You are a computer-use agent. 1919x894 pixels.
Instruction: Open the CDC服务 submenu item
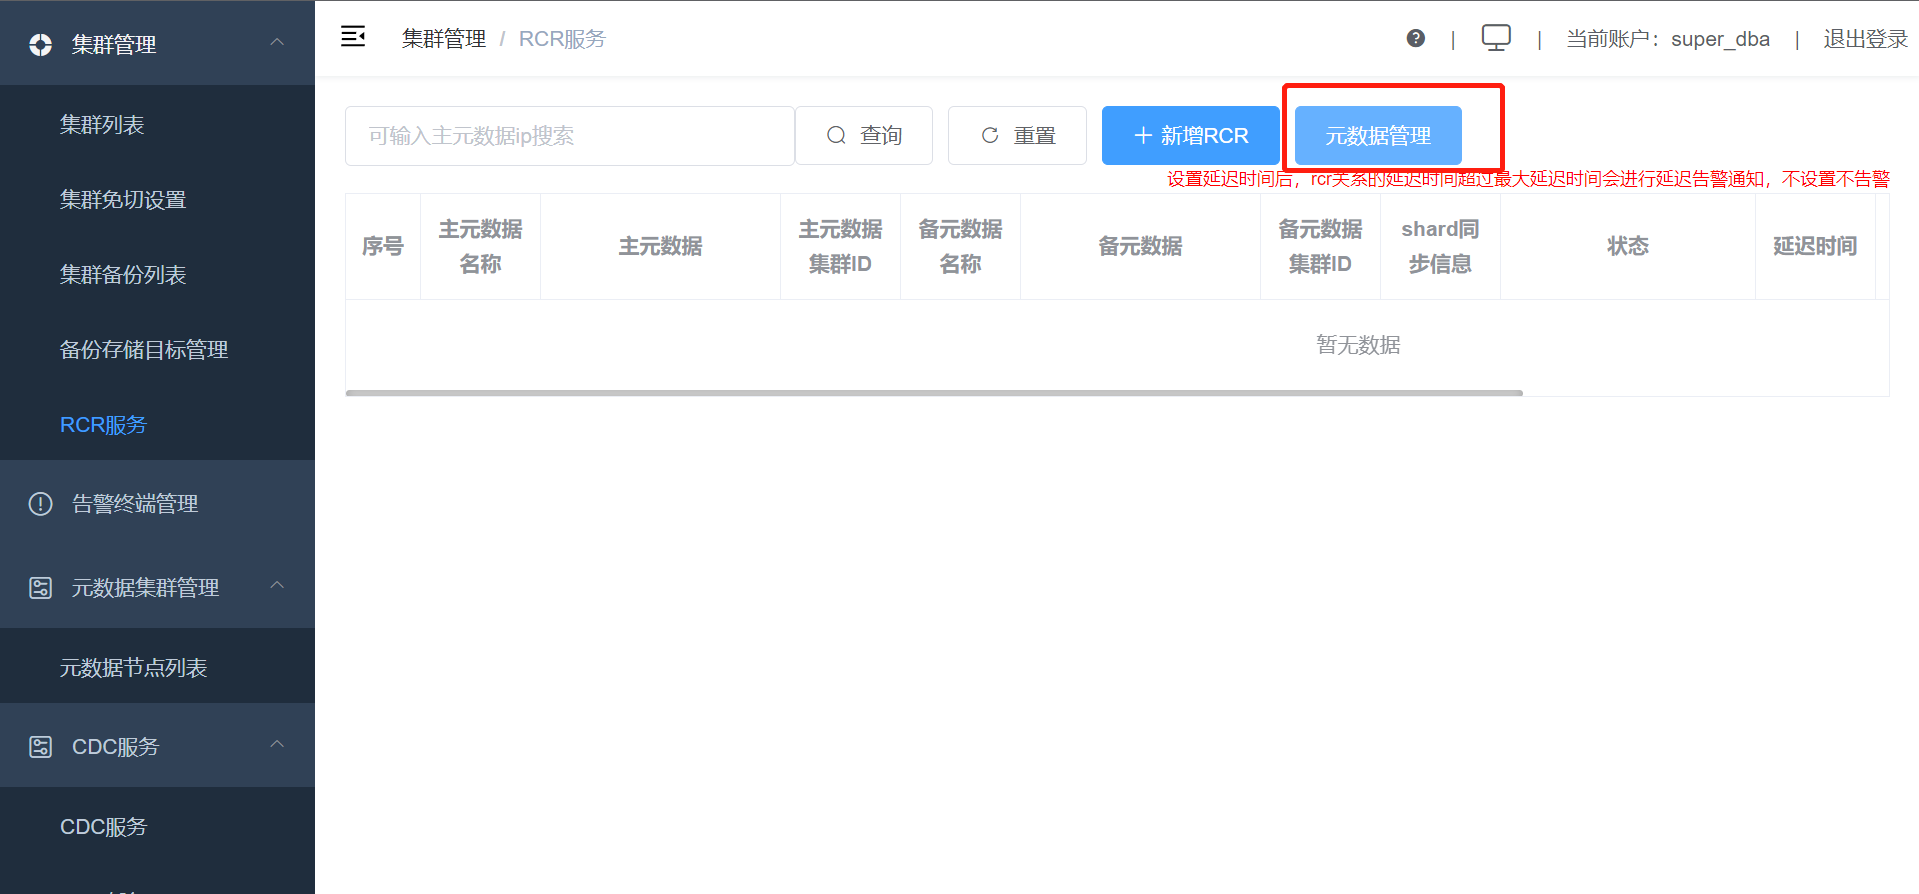(x=103, y=827)
